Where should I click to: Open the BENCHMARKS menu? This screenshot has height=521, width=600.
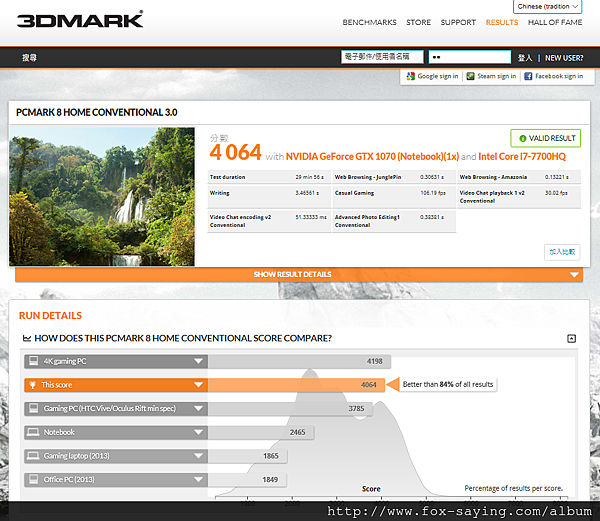(x=369, y=22)
